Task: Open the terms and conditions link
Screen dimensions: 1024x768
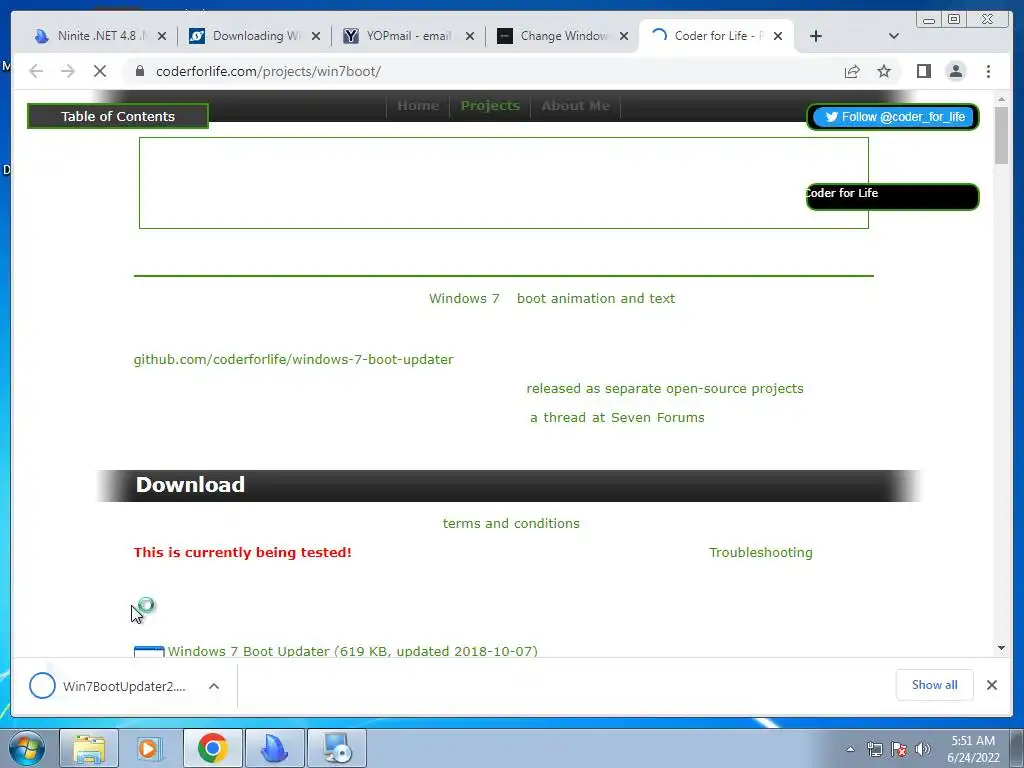Action: (x=511, y=524)
